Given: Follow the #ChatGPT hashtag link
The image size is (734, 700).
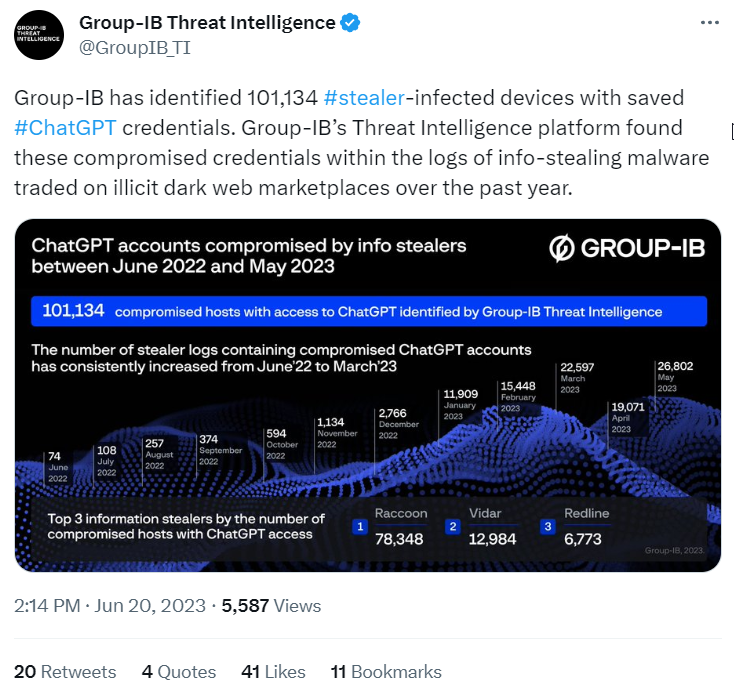Looking at the screenshot, I should click(x=65, y=128).
